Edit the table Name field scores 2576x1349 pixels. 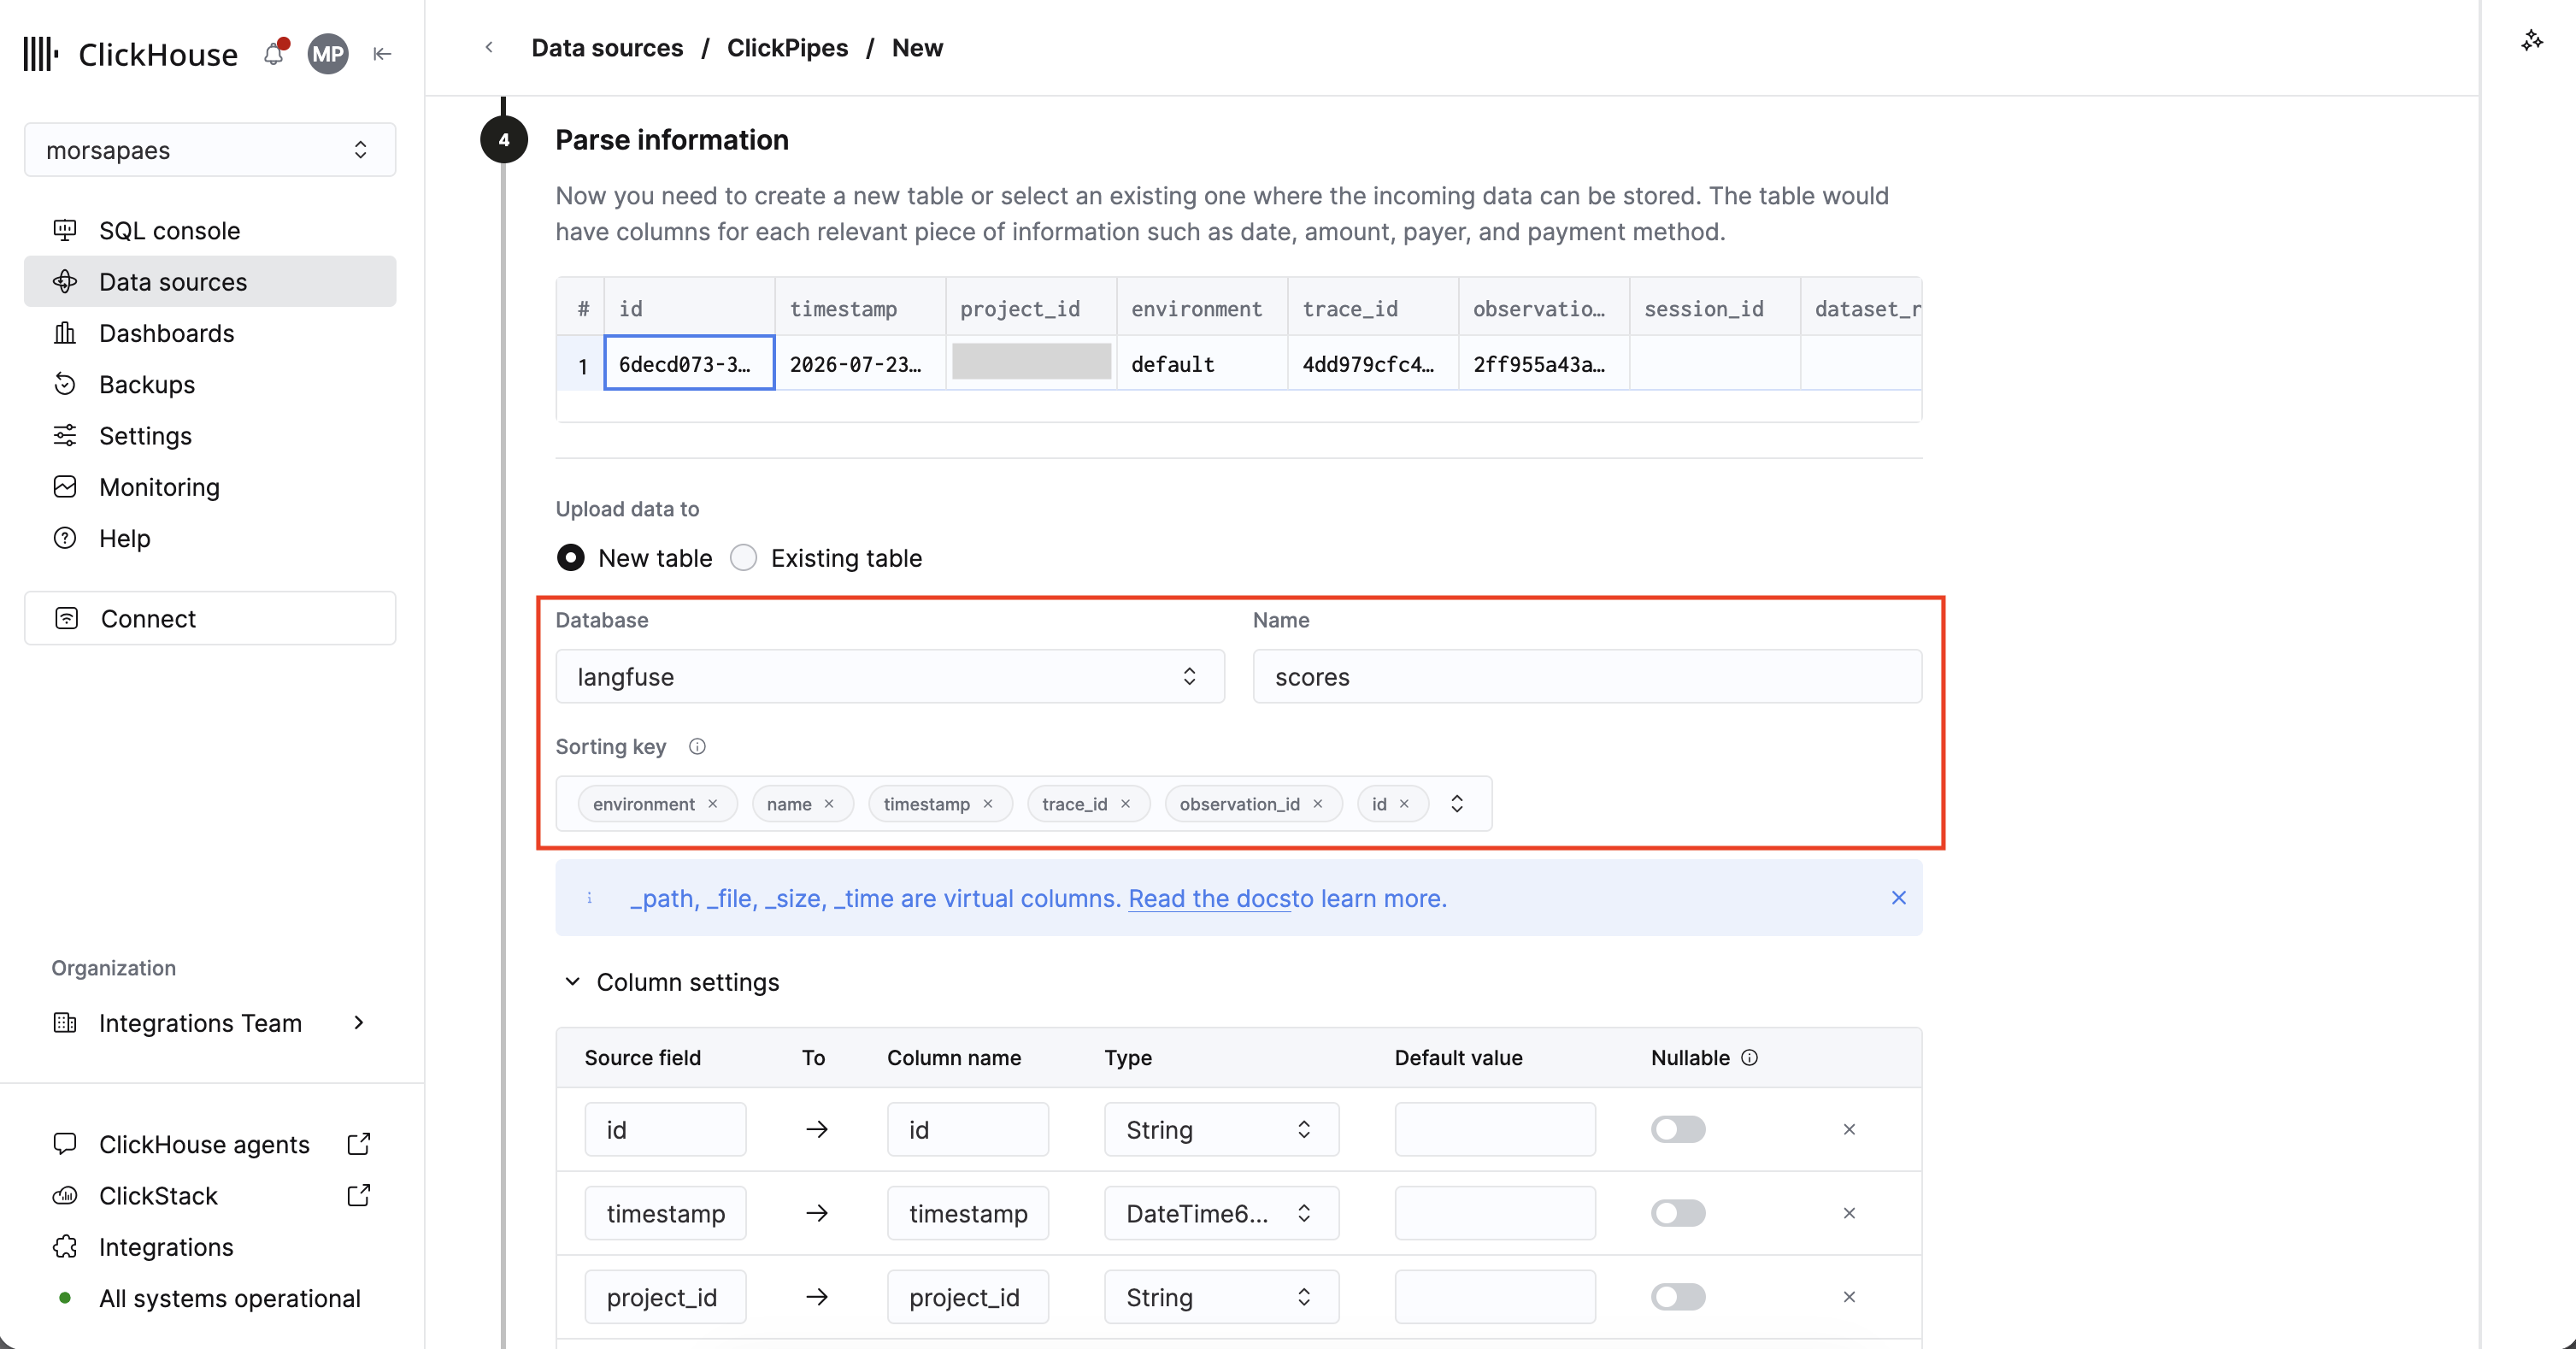(1587, 677)
